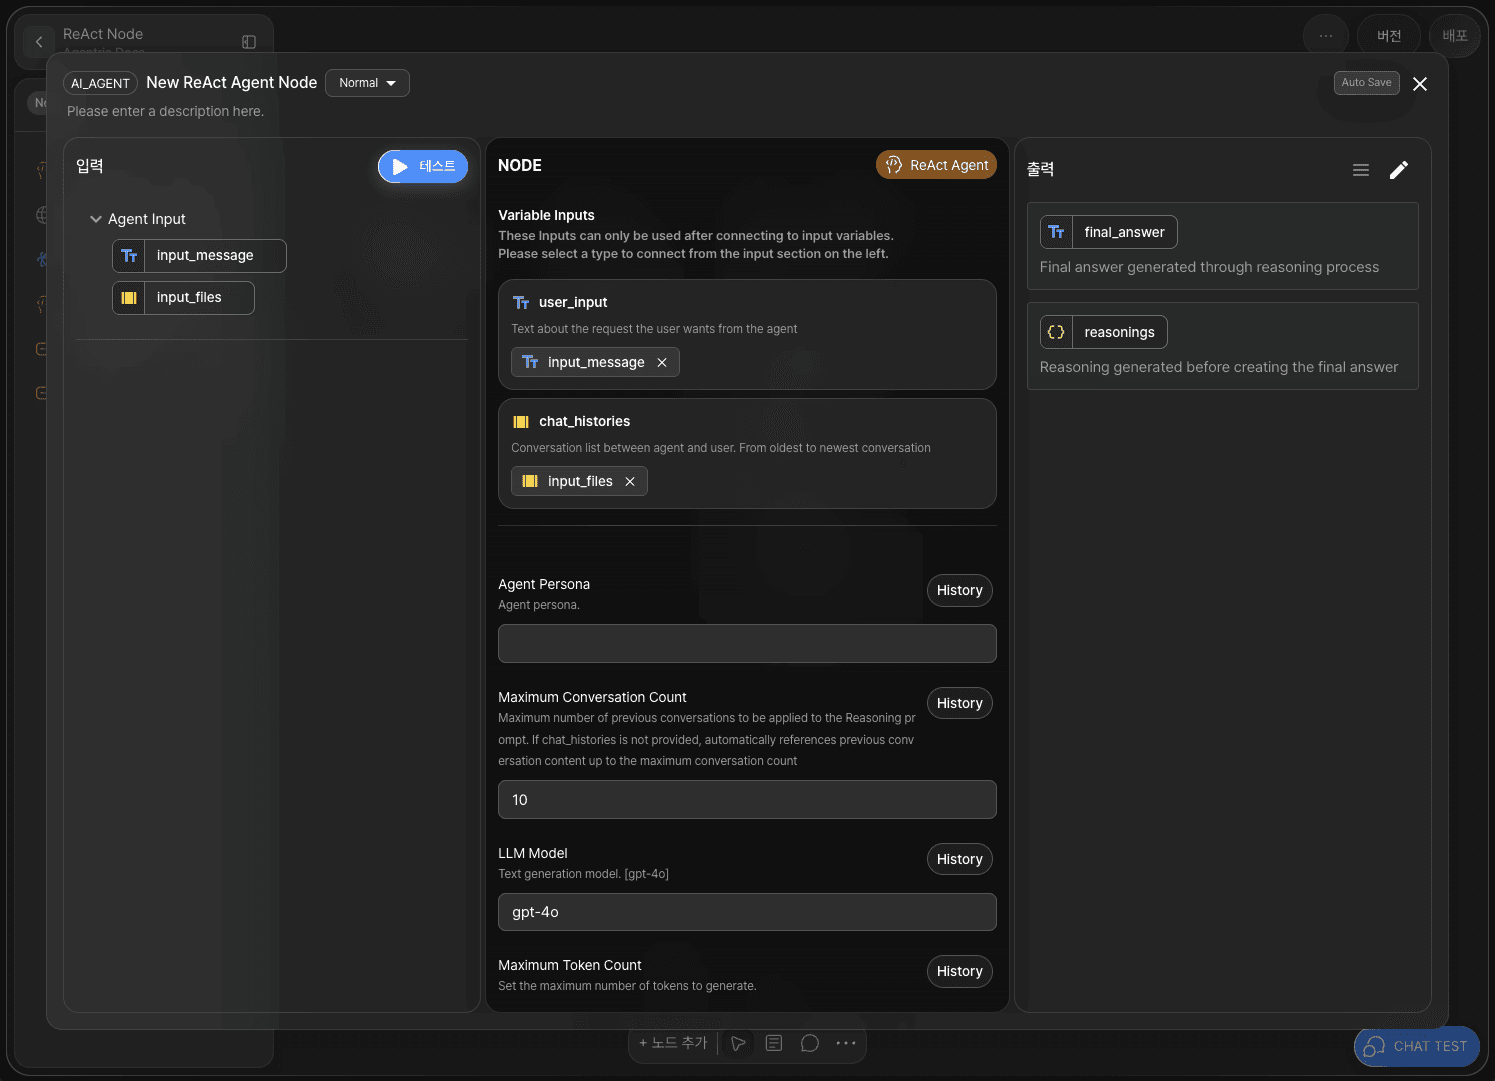Remove input_message from user_input
The height and width of the screenshot is (1081, 1495).
[662, 363]
